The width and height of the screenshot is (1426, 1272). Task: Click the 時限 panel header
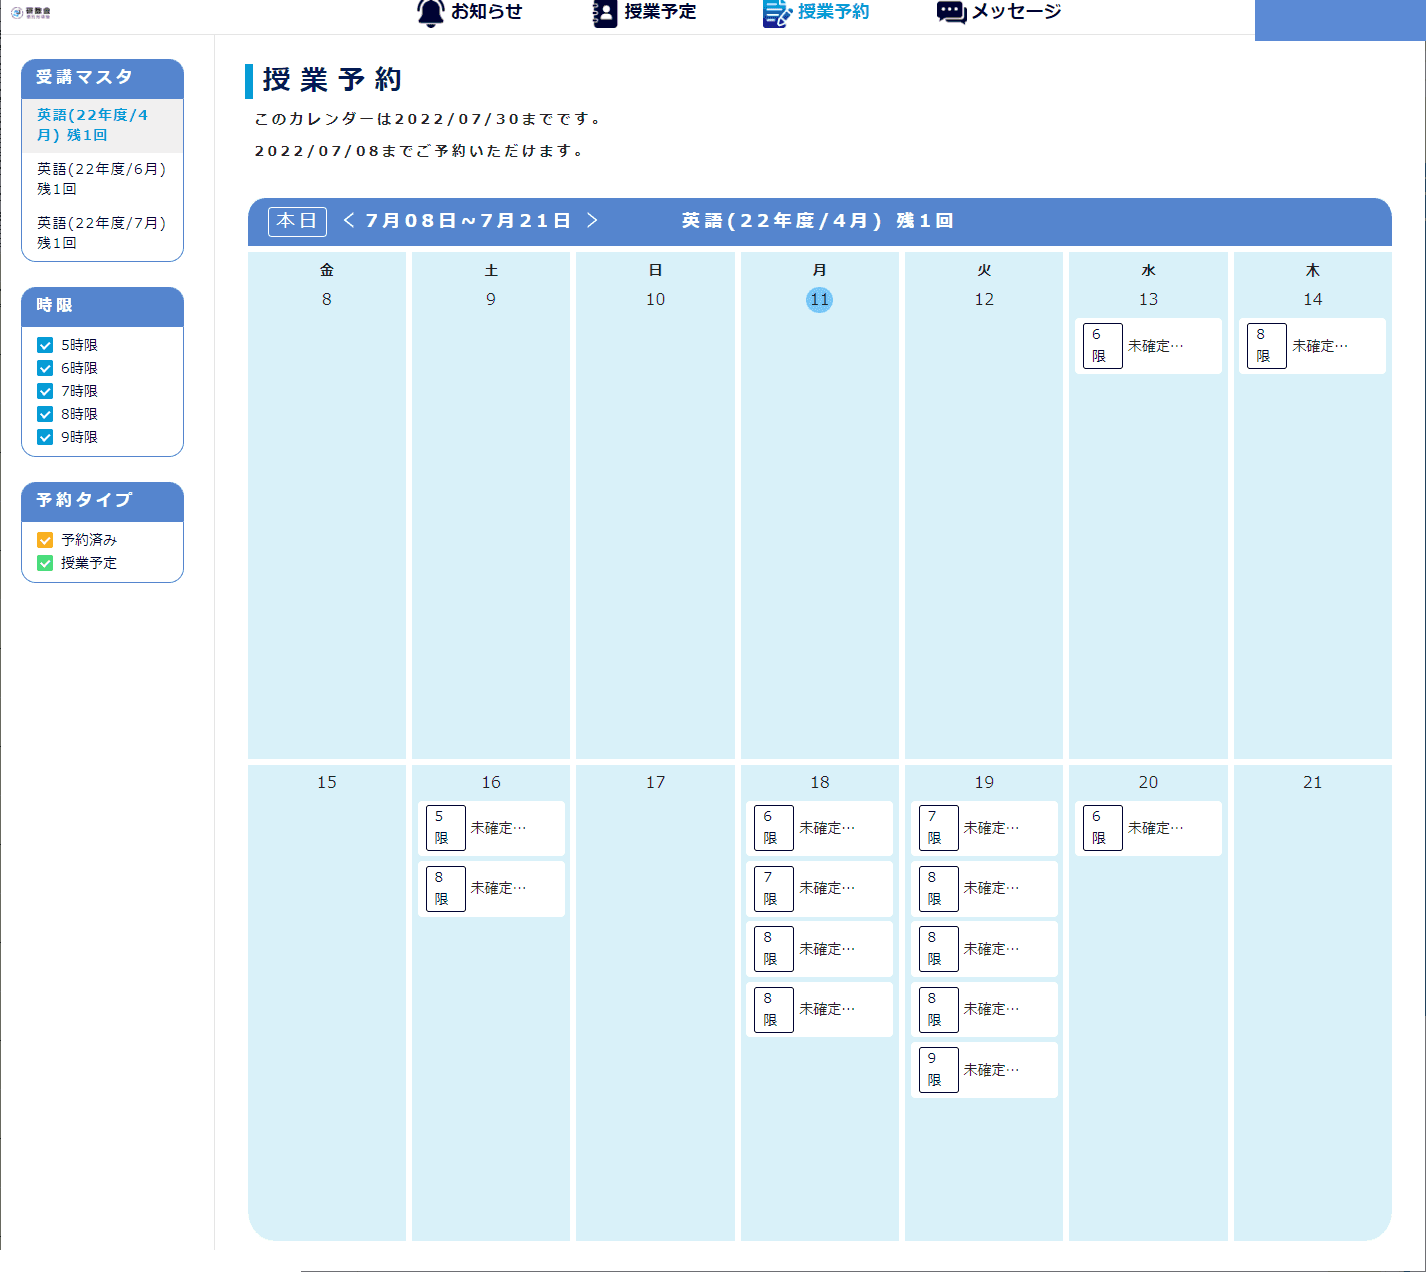(102, 306)
